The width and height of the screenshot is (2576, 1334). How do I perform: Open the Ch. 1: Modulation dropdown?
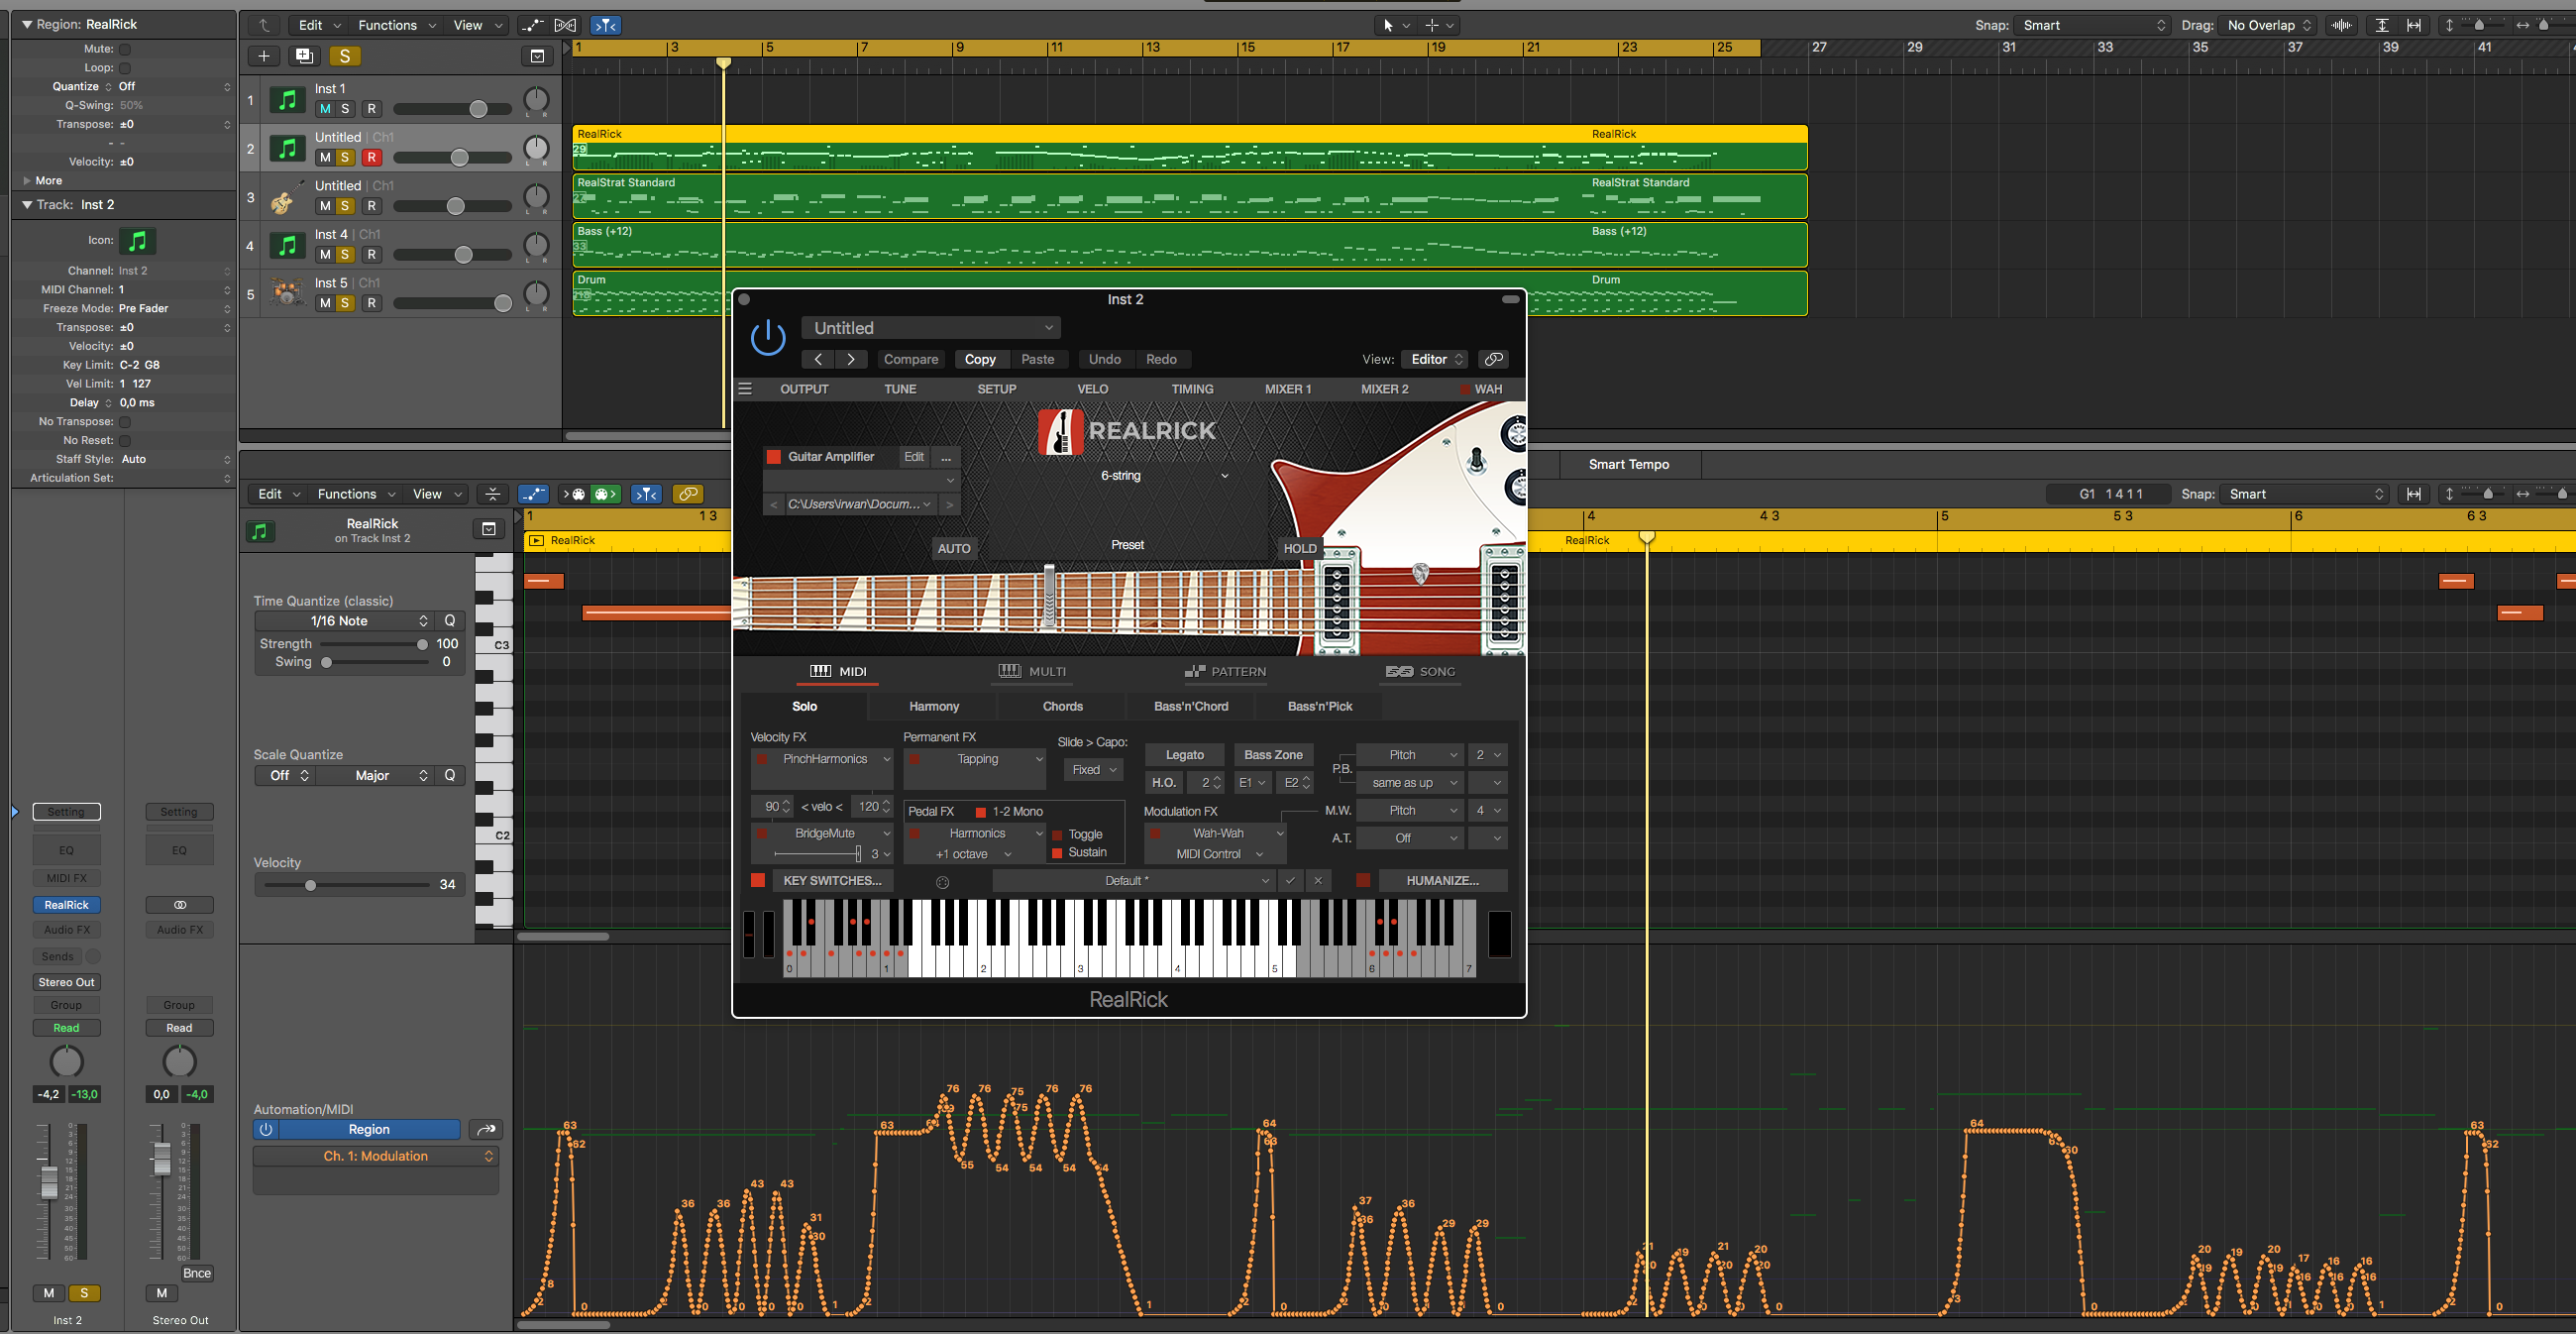coord(376,1156)
